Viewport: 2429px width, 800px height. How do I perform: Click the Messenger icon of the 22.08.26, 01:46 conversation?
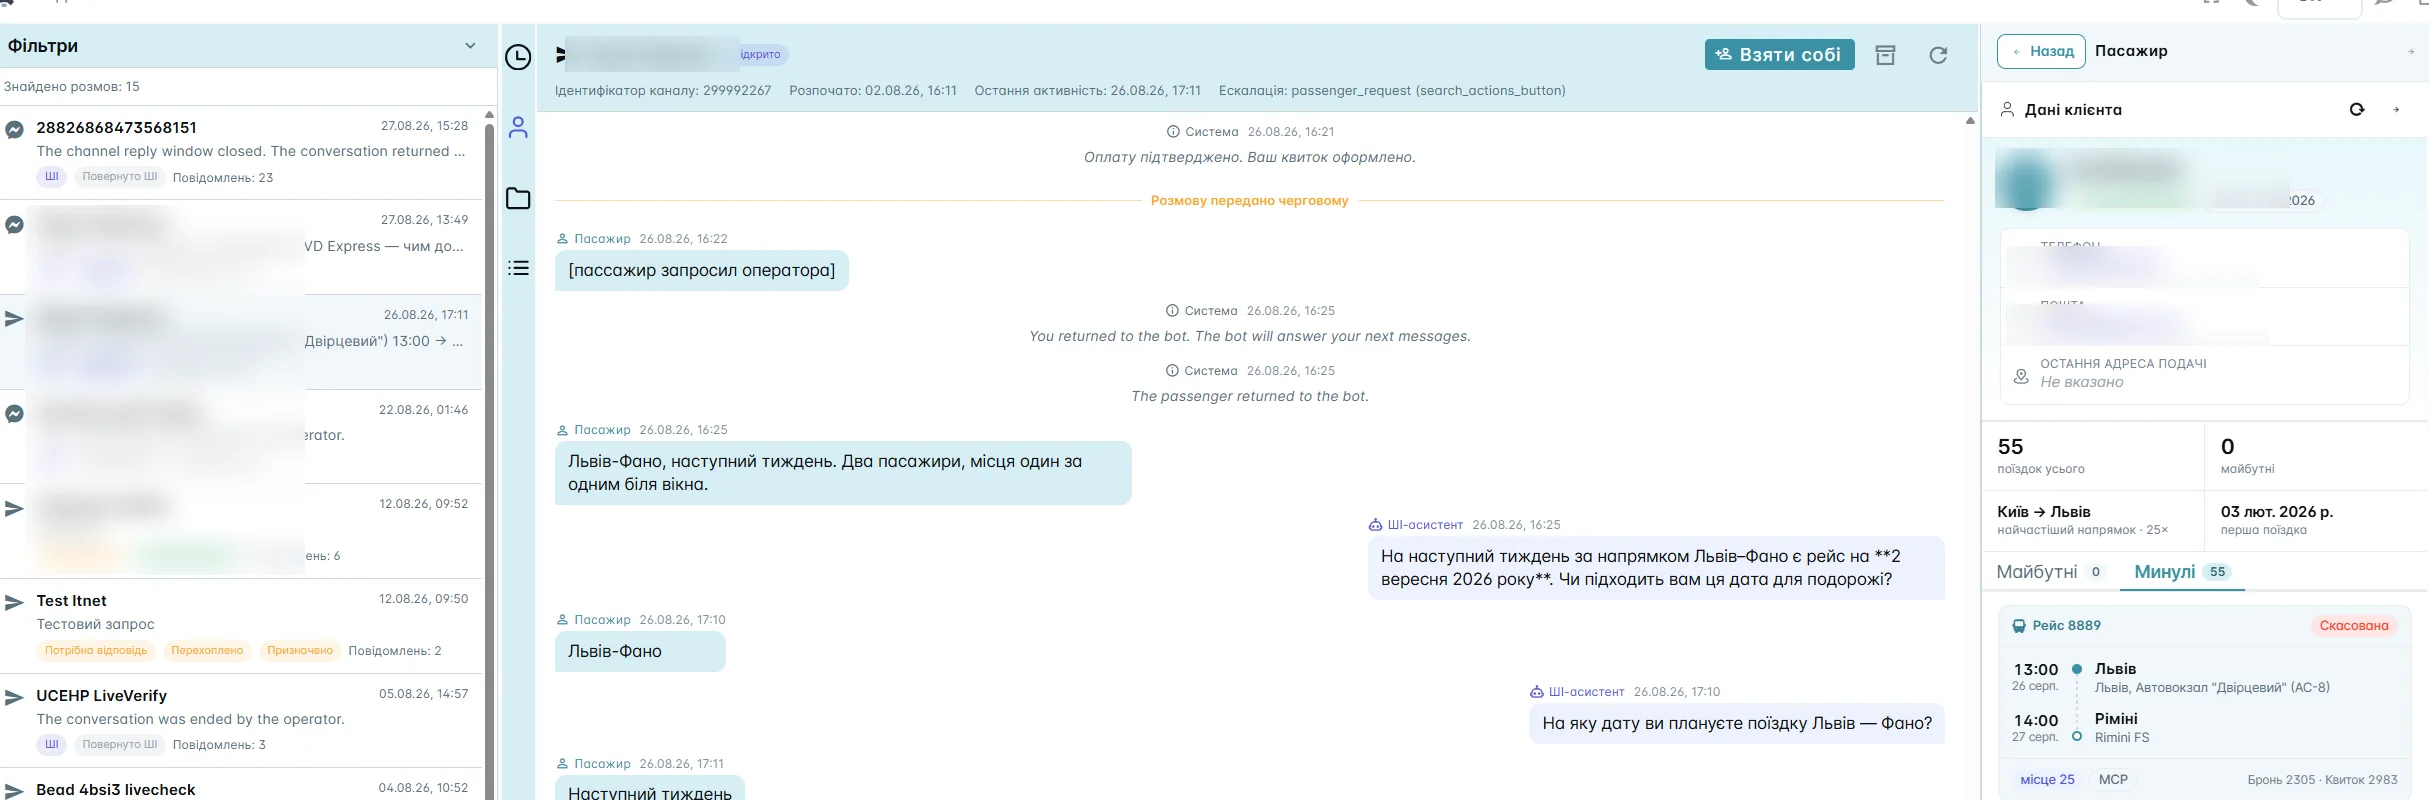click(15, 414)
